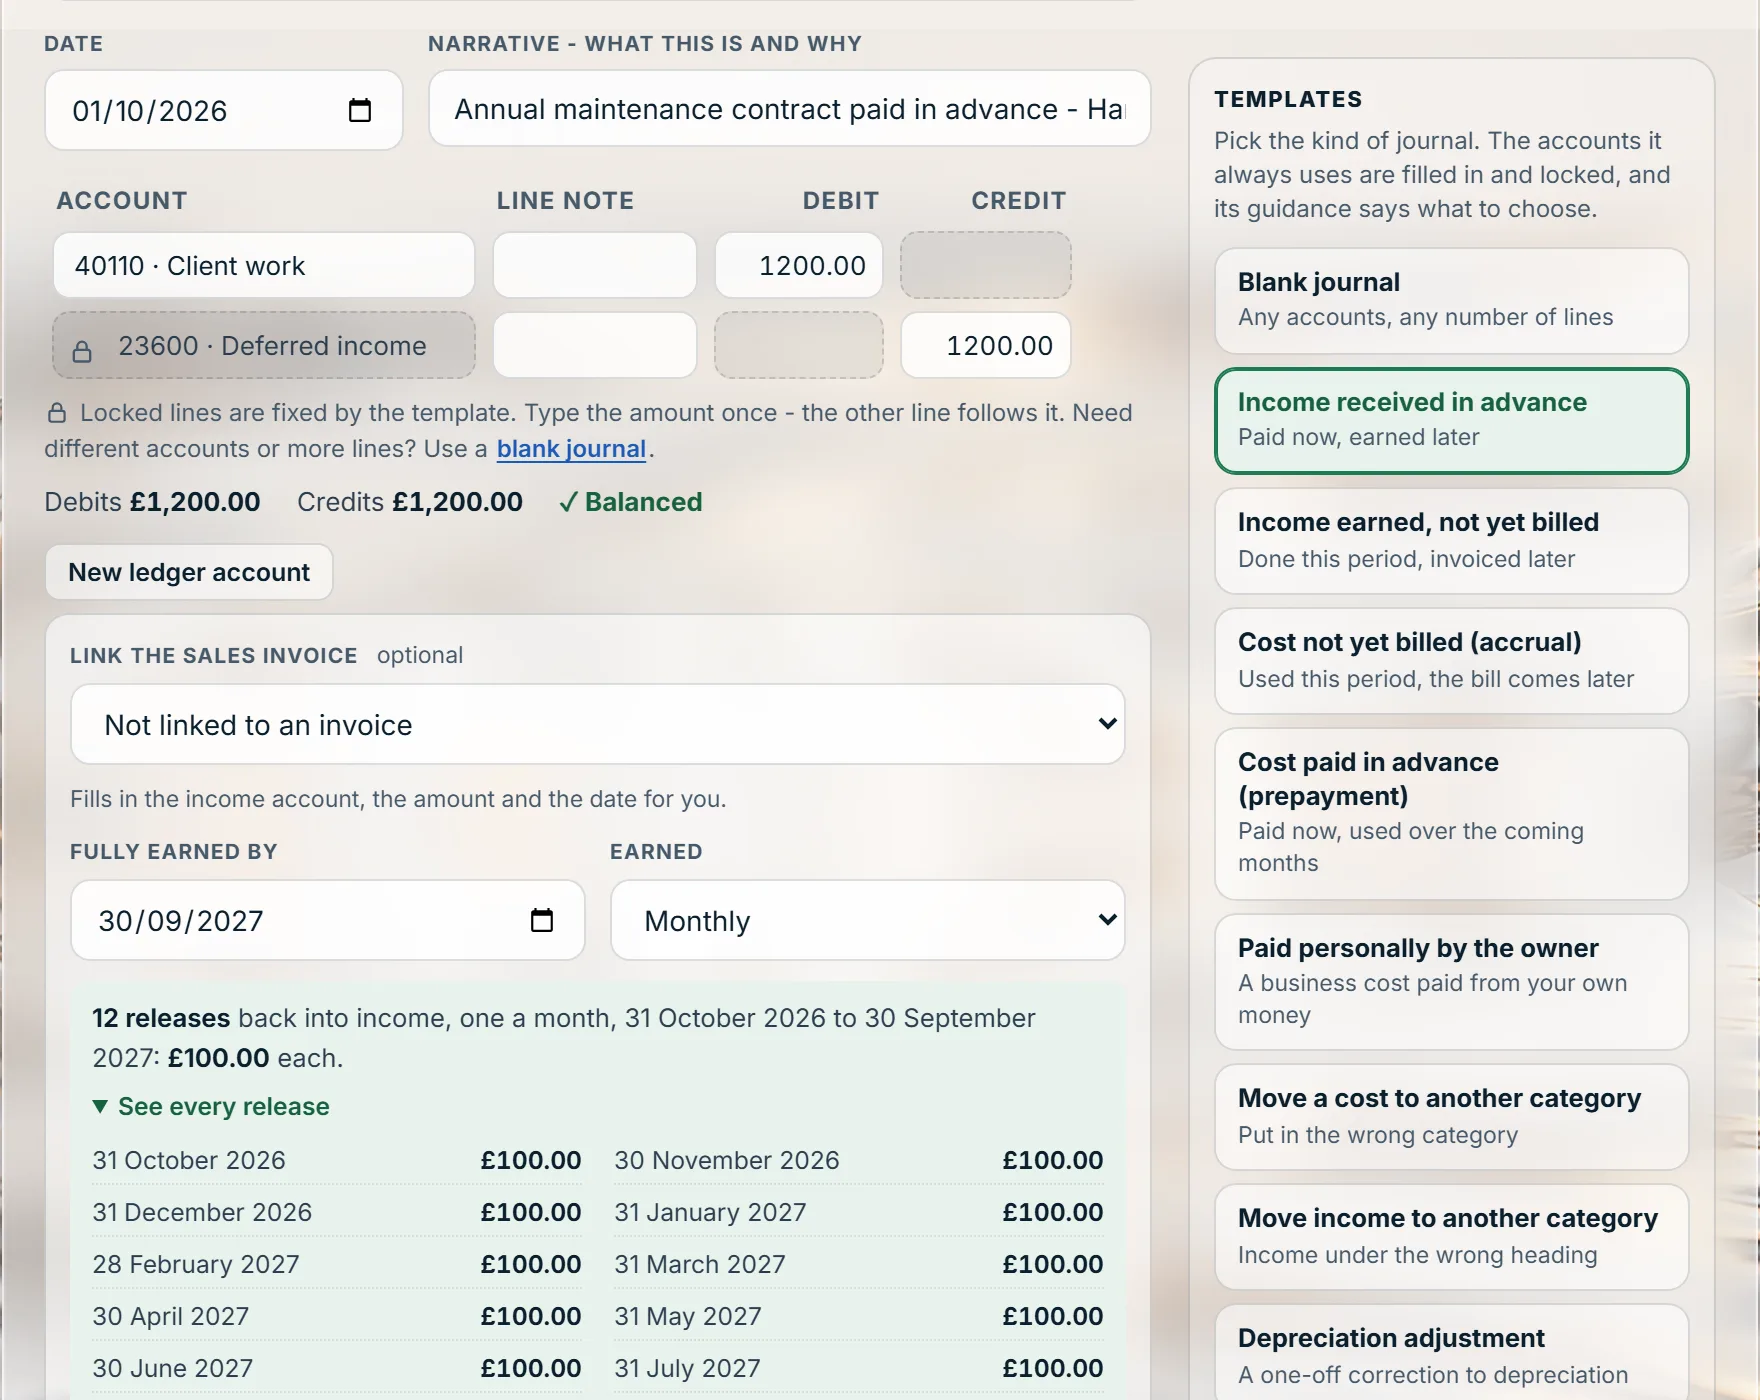The width and height of the screenshot is (1760, 1400).
Task: Edit the narrative text field
Action: [790, 108]
